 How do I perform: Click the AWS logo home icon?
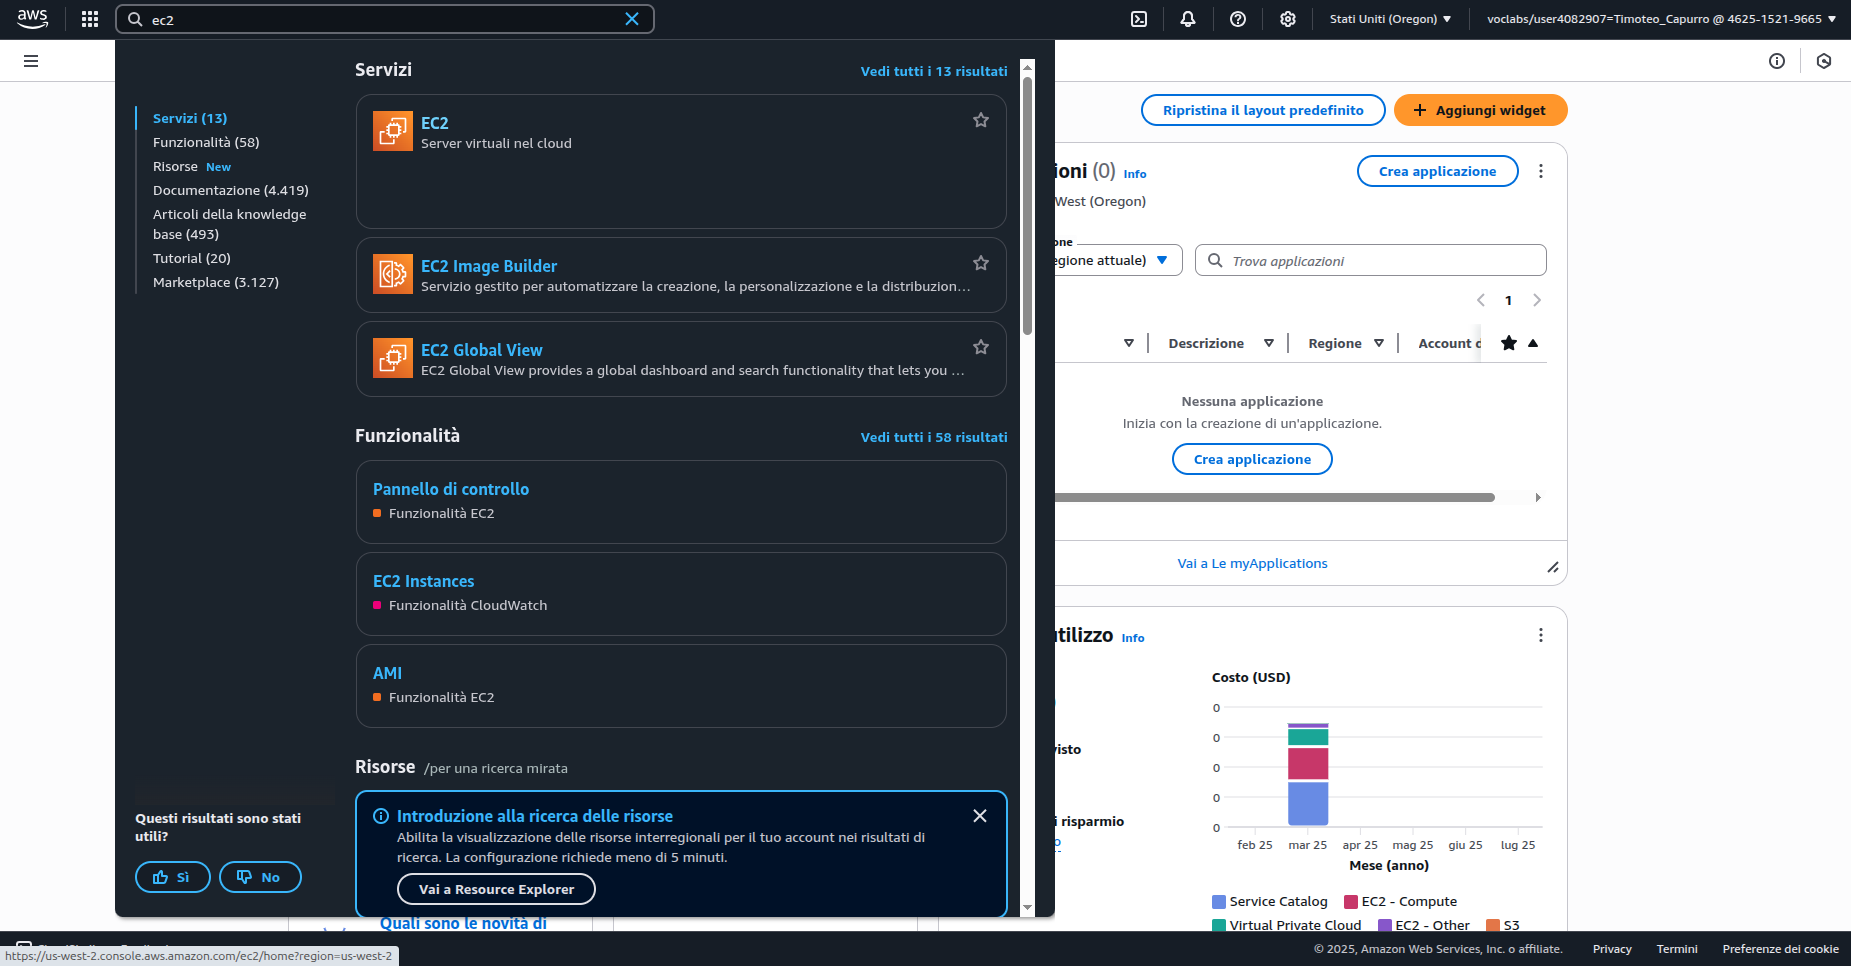(x=32, y=19)
